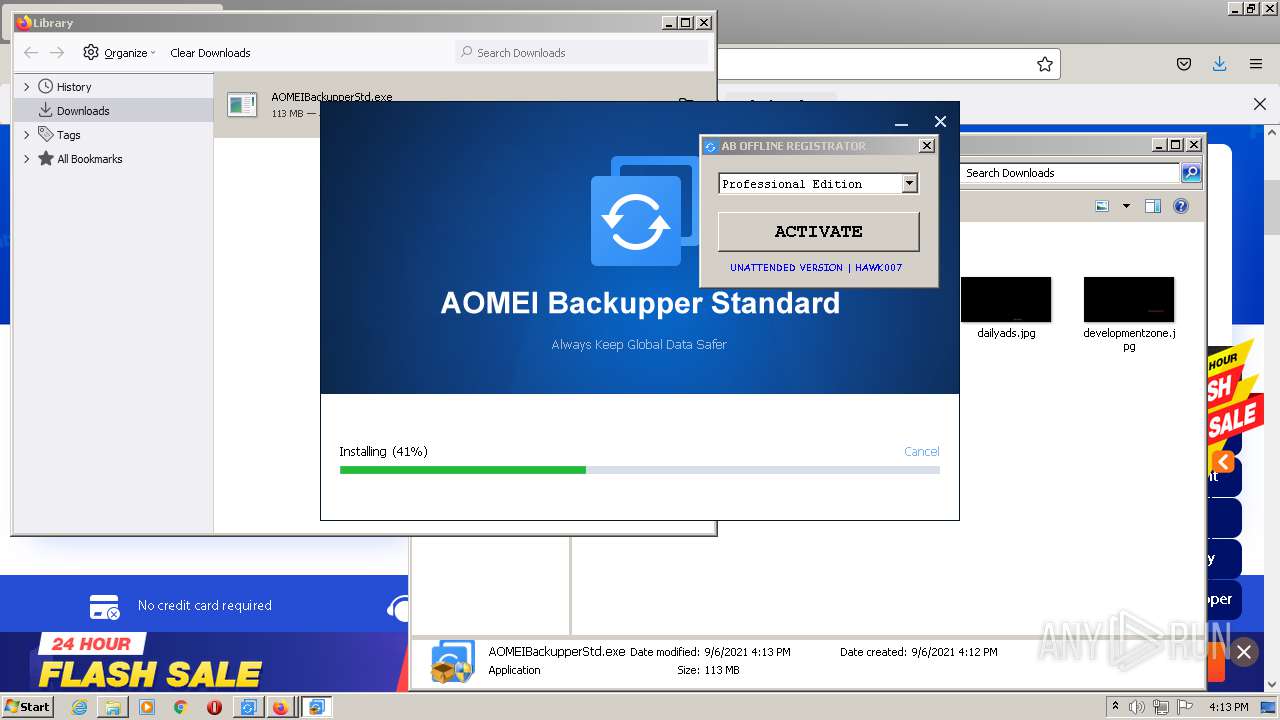This screenshot has width=1280, height=720.
Task: Open Firefox Pocket save icon
Action: tap(1184, 64)
